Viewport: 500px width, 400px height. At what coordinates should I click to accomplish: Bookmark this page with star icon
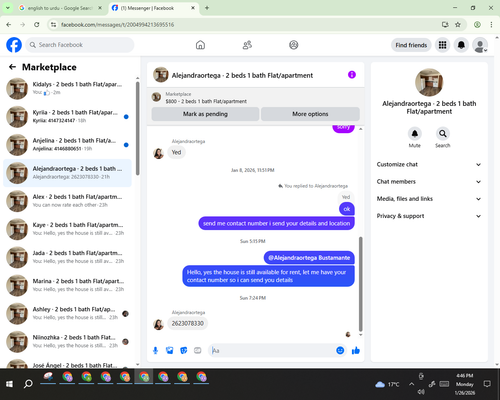pyautogui.click(x=458, y=25)
